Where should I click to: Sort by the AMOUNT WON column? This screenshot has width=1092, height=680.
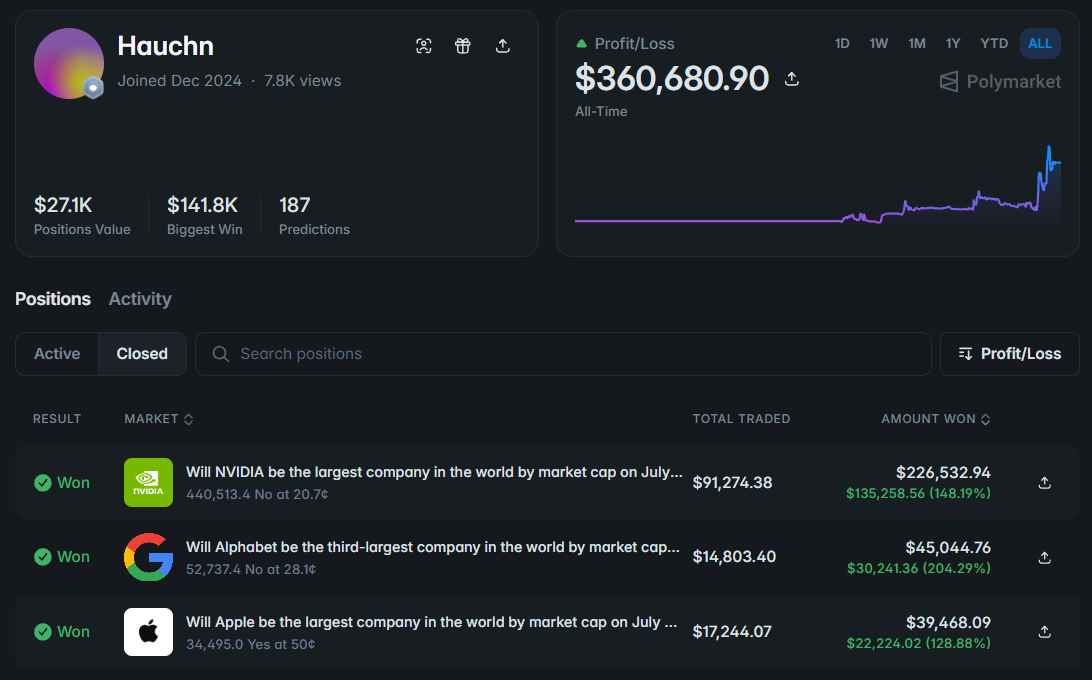[x=935, y=419]
